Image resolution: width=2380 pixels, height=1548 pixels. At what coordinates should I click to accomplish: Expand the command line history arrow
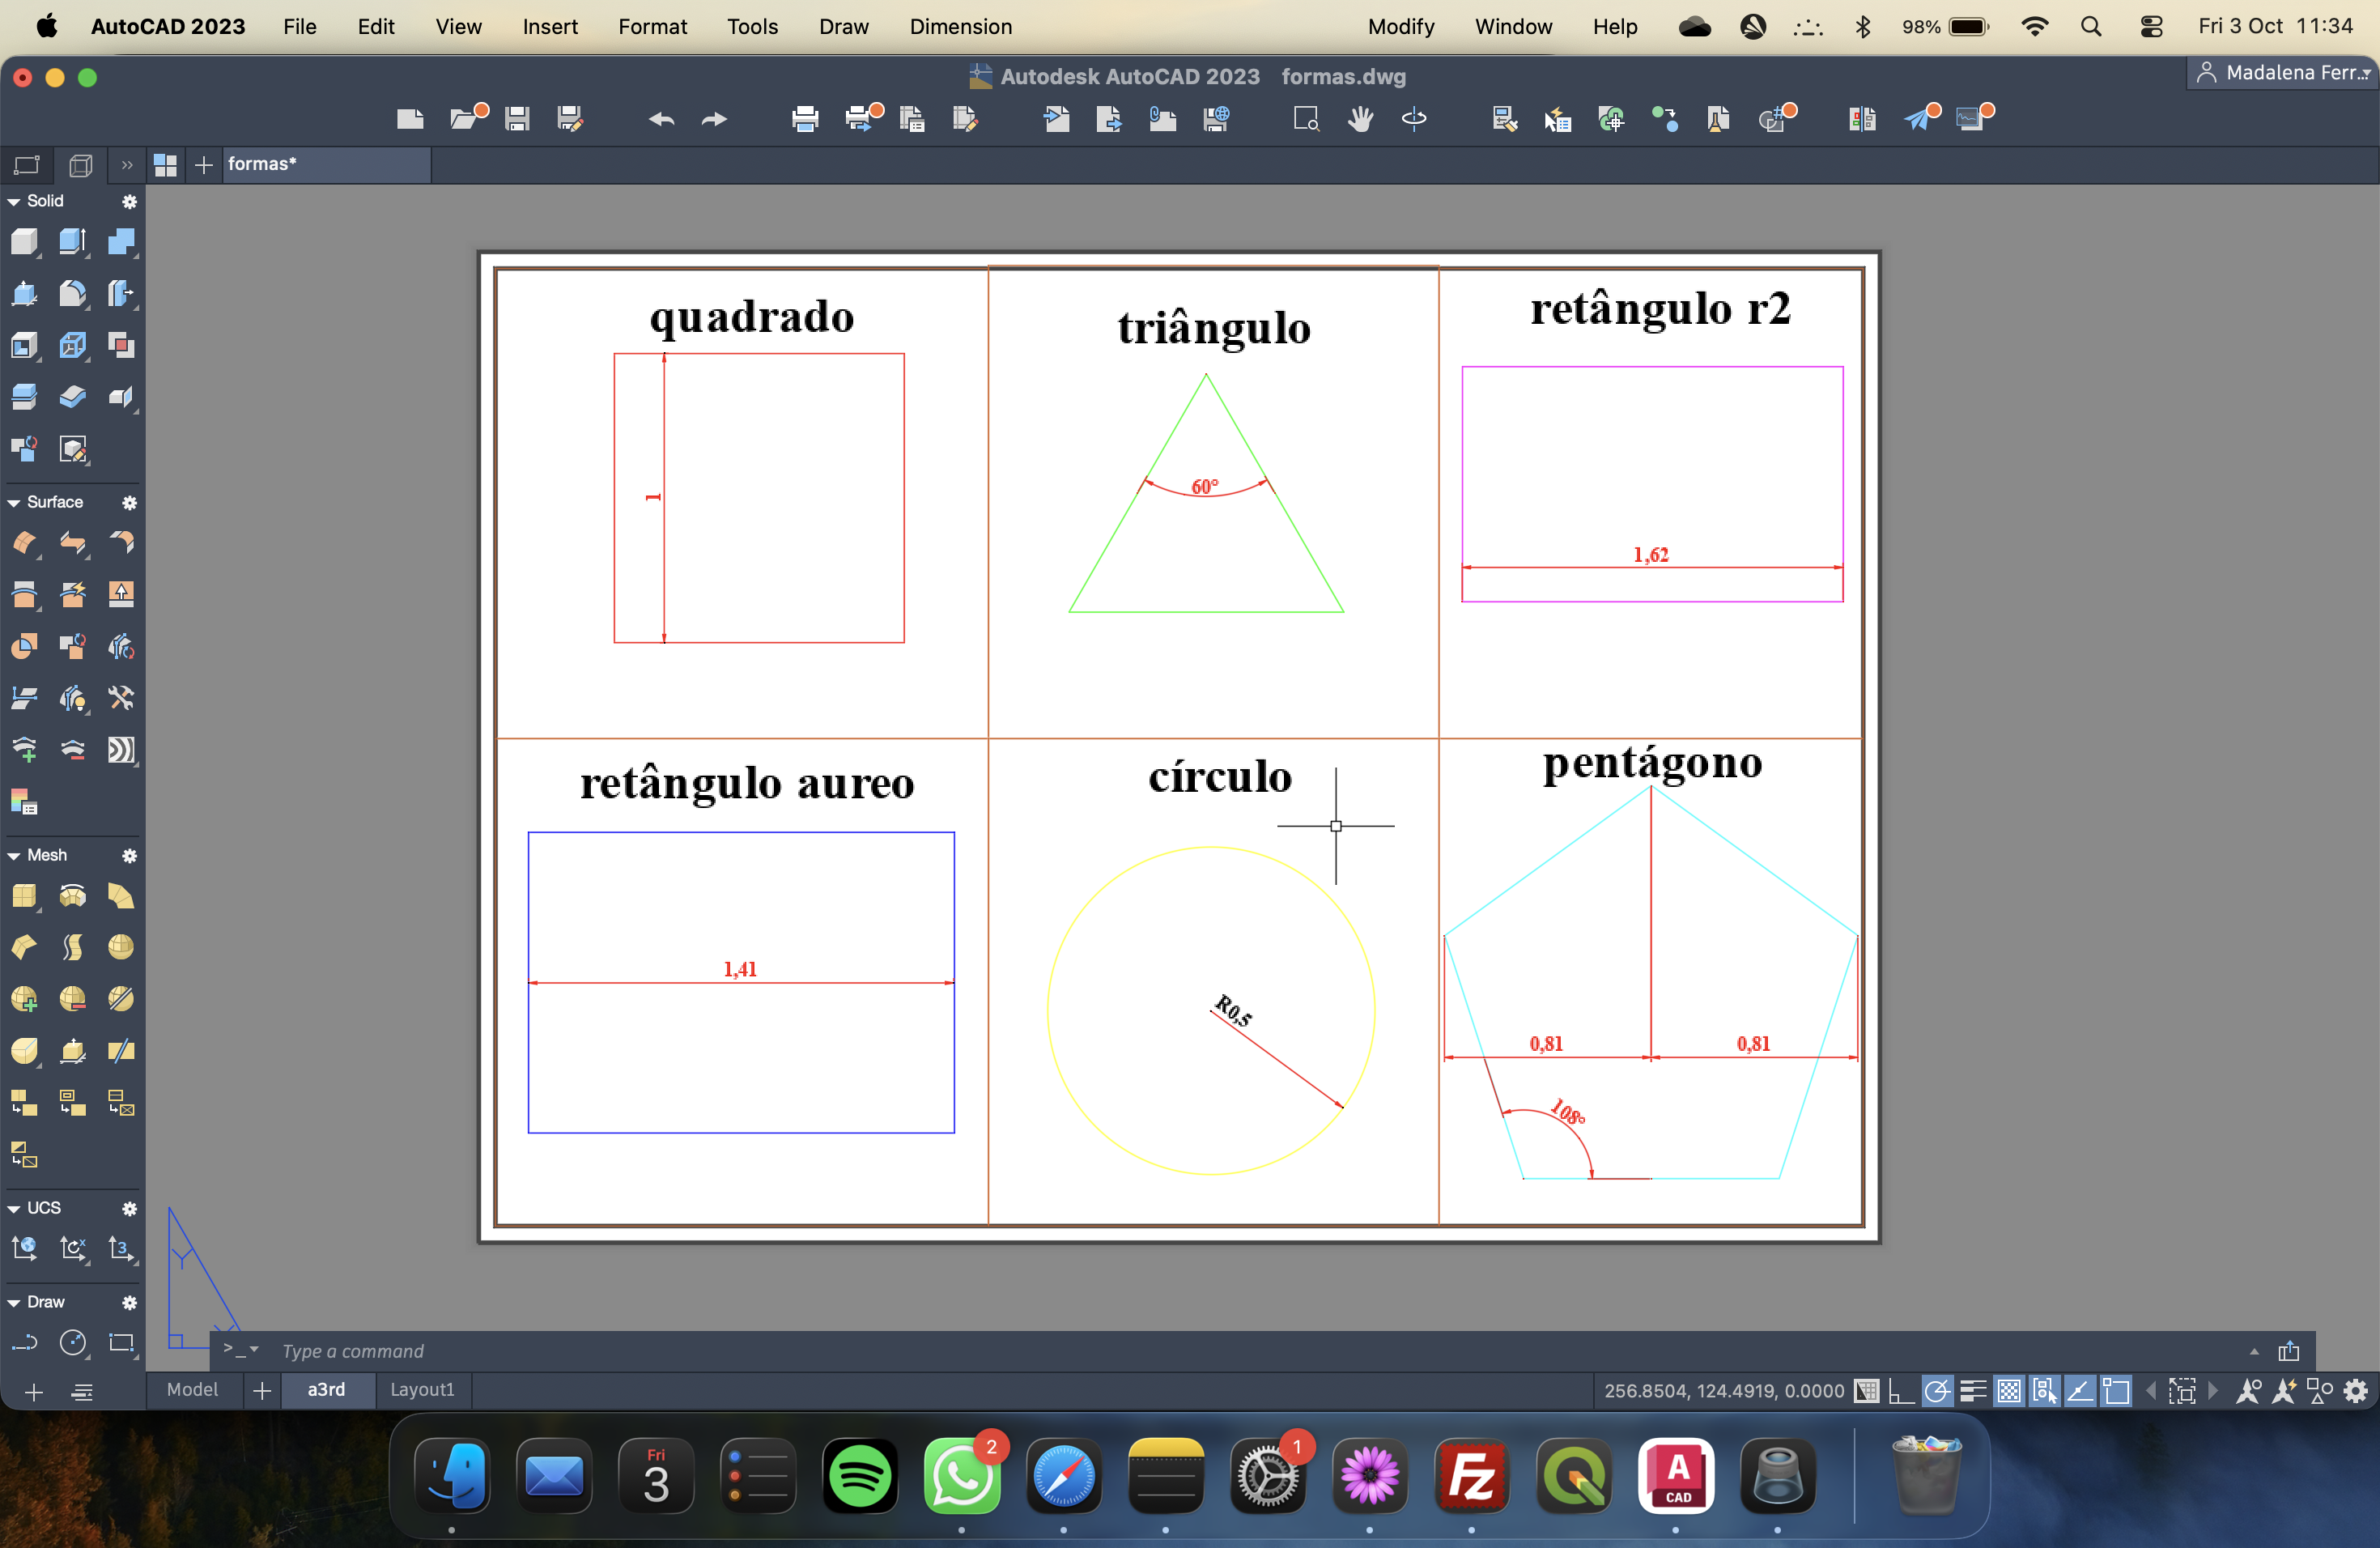click(x=2254, y=1351)
